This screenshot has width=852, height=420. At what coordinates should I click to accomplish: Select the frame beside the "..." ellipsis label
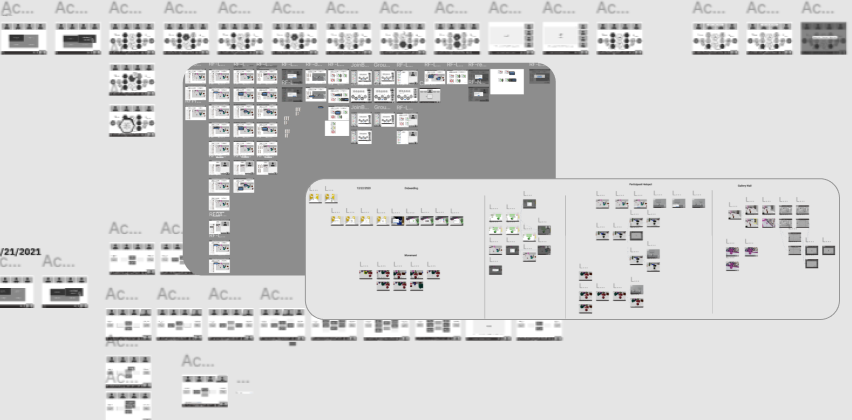(x=204, y=391)
